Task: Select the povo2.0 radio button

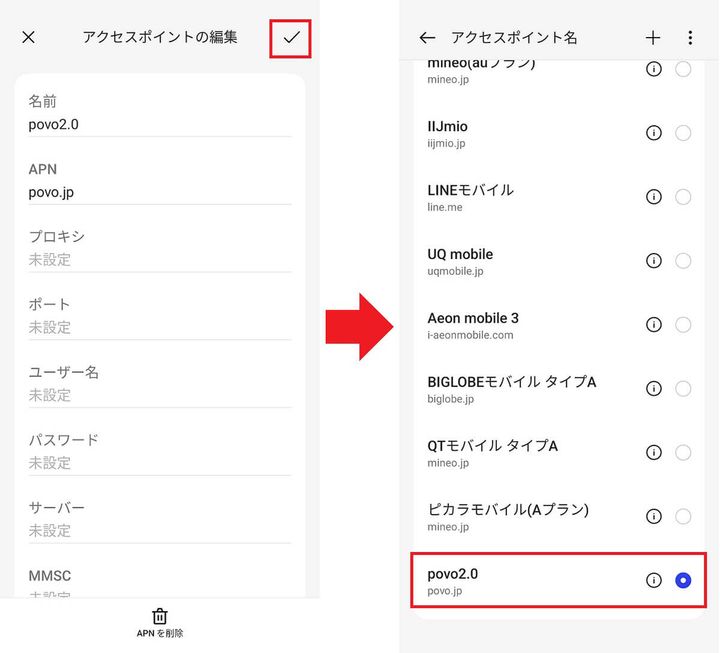Action: [683, 580]
